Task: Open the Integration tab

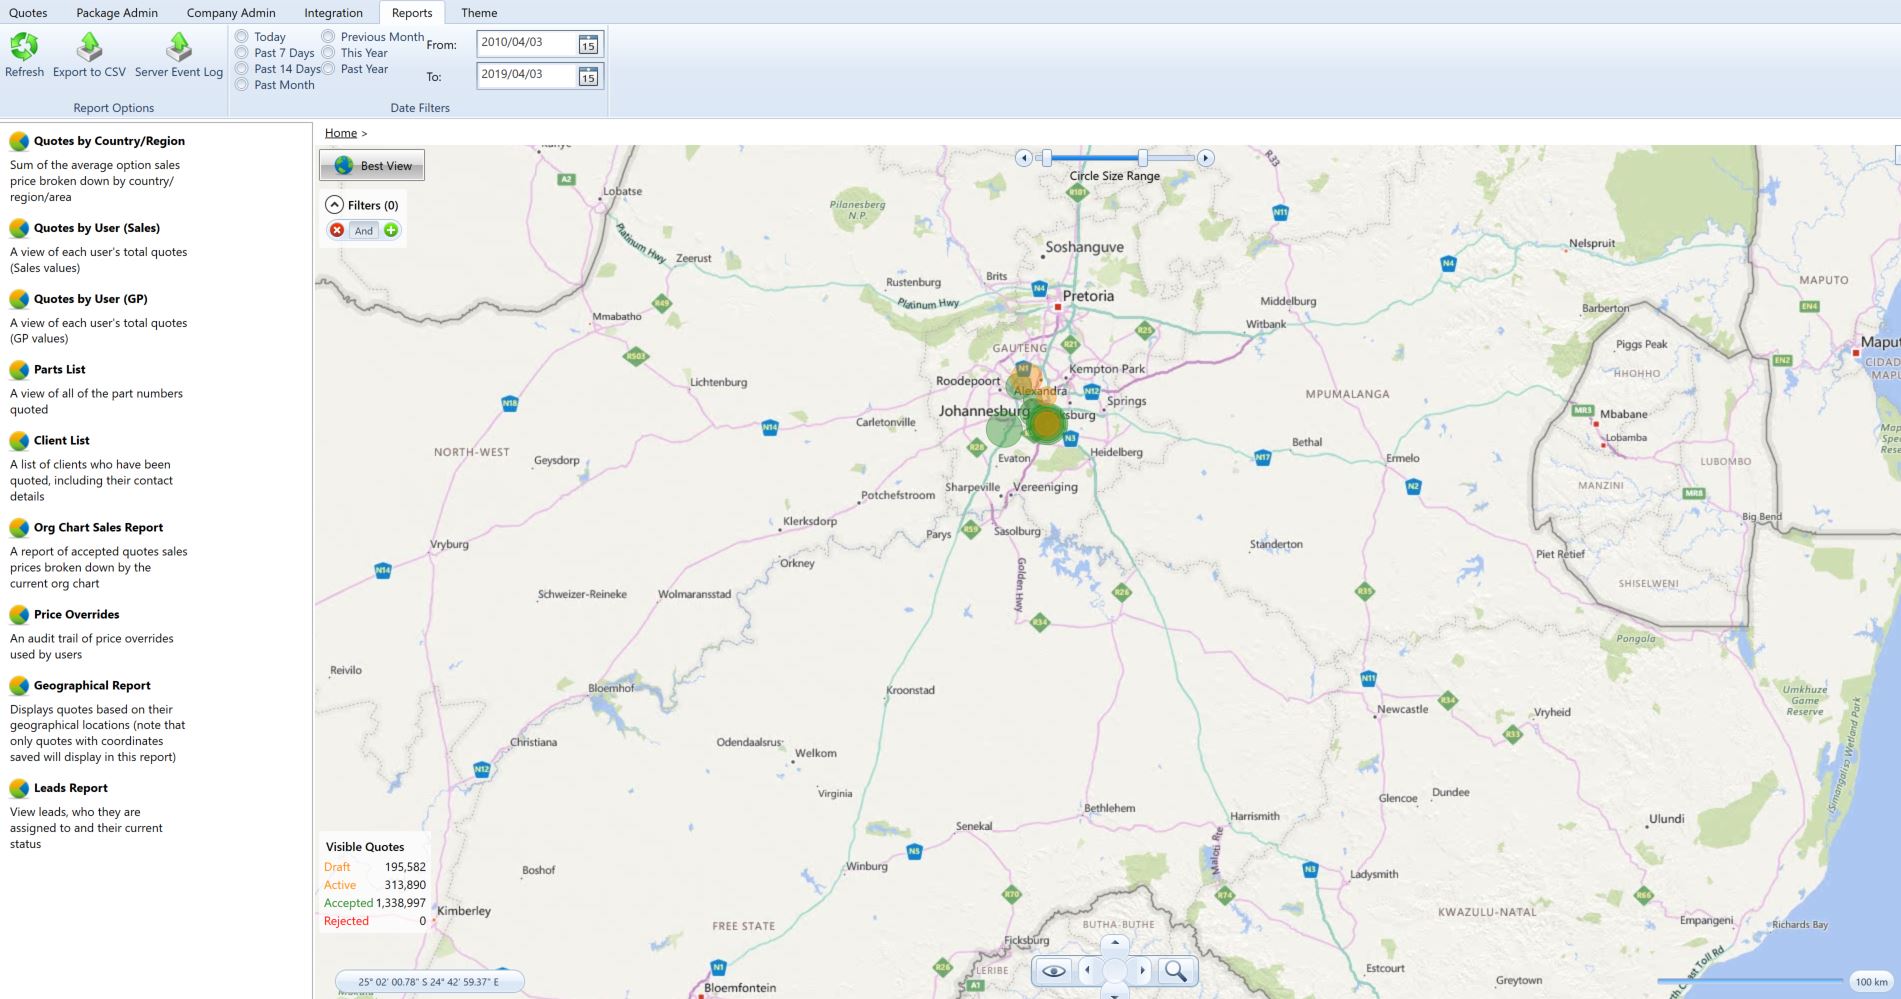Action: [333, 13]
